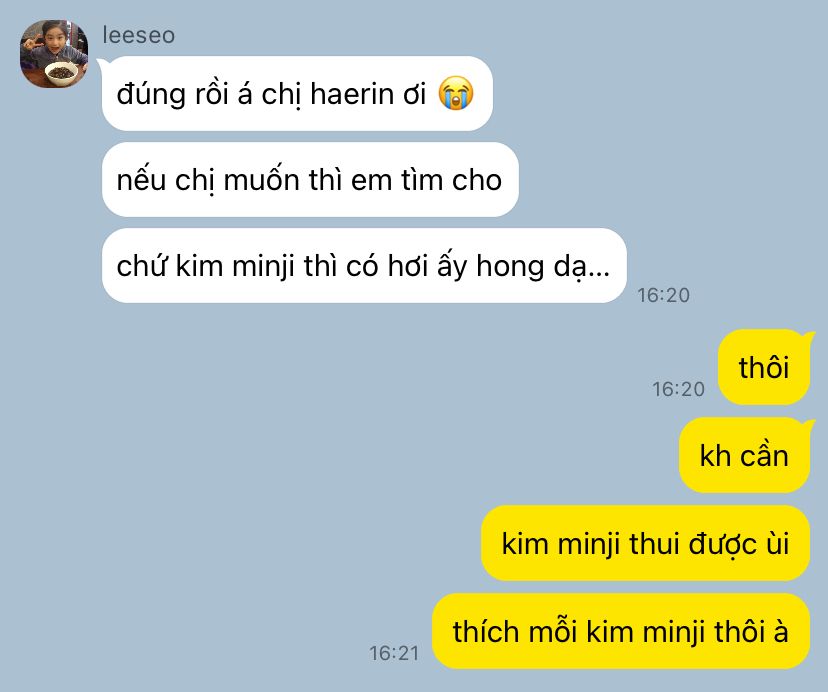Select message "đúng rồi á chị haerin ơi"
Viewport: 828px width, 692px height.
pyautogui.click(x=297, y=93)
